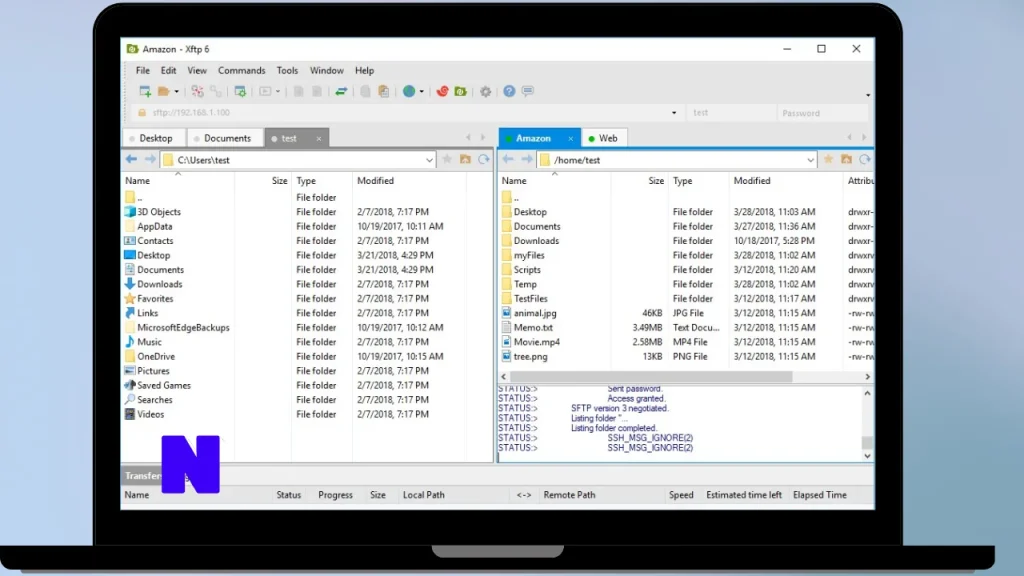The image size is (1024, 576).
Task: Close the local test tab
Action: [x=319, y=138]
